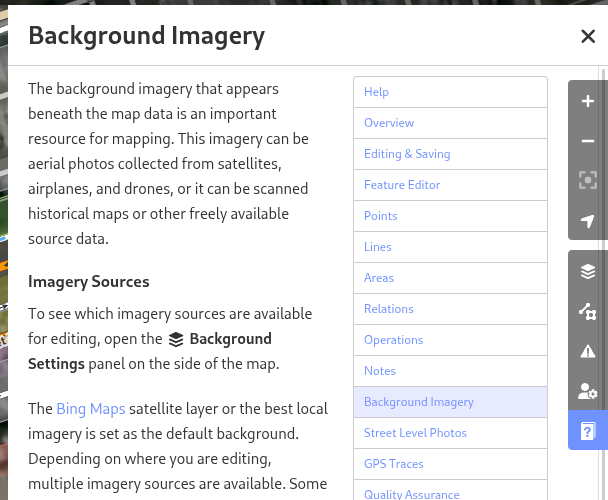Click the zoom in plus icon
608x500 pixels.
coord(588,101)
